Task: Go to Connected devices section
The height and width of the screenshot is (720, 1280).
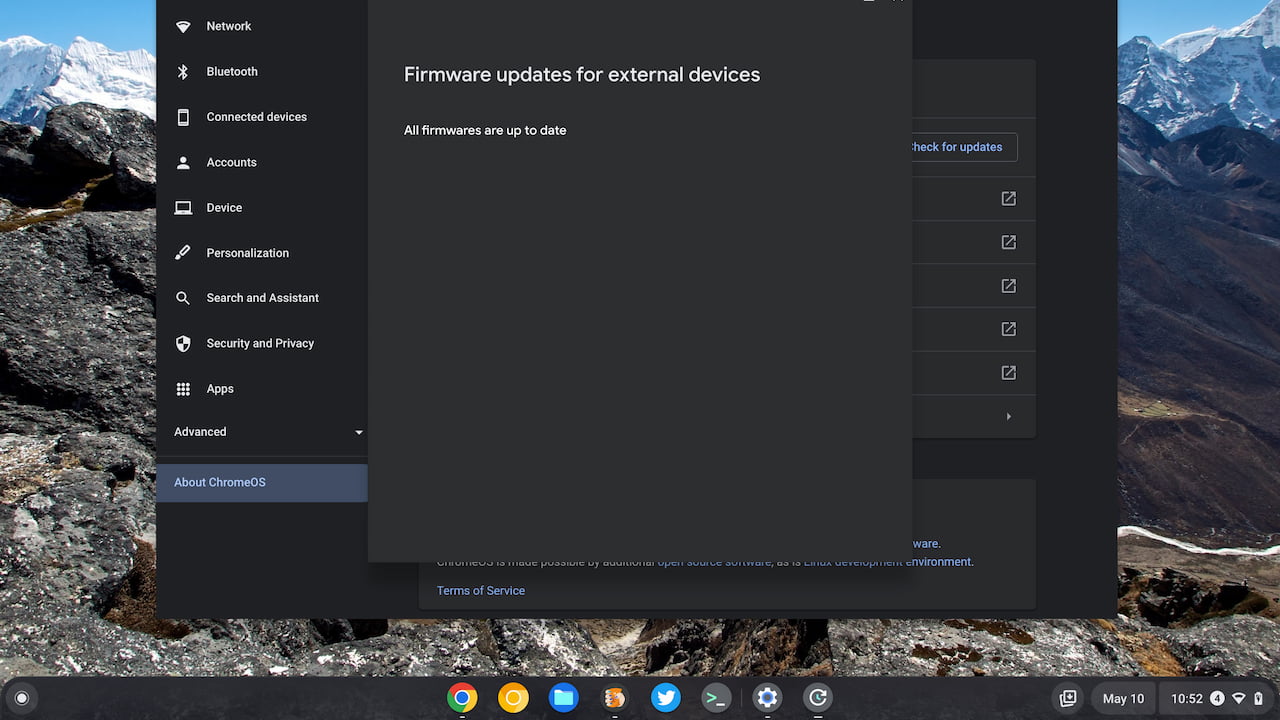Action: pyautogui.click(x=262, y=117)
